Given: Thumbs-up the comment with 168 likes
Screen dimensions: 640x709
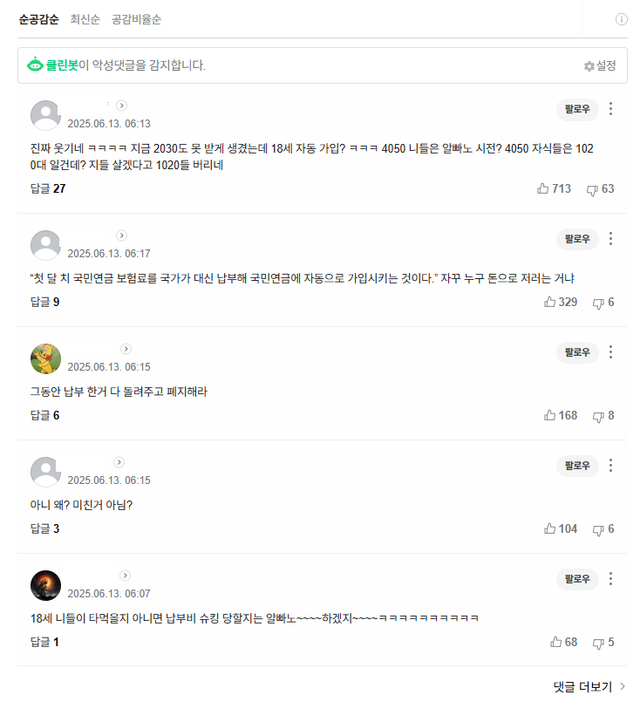Looking at the screenshot, I should point(550,415).
